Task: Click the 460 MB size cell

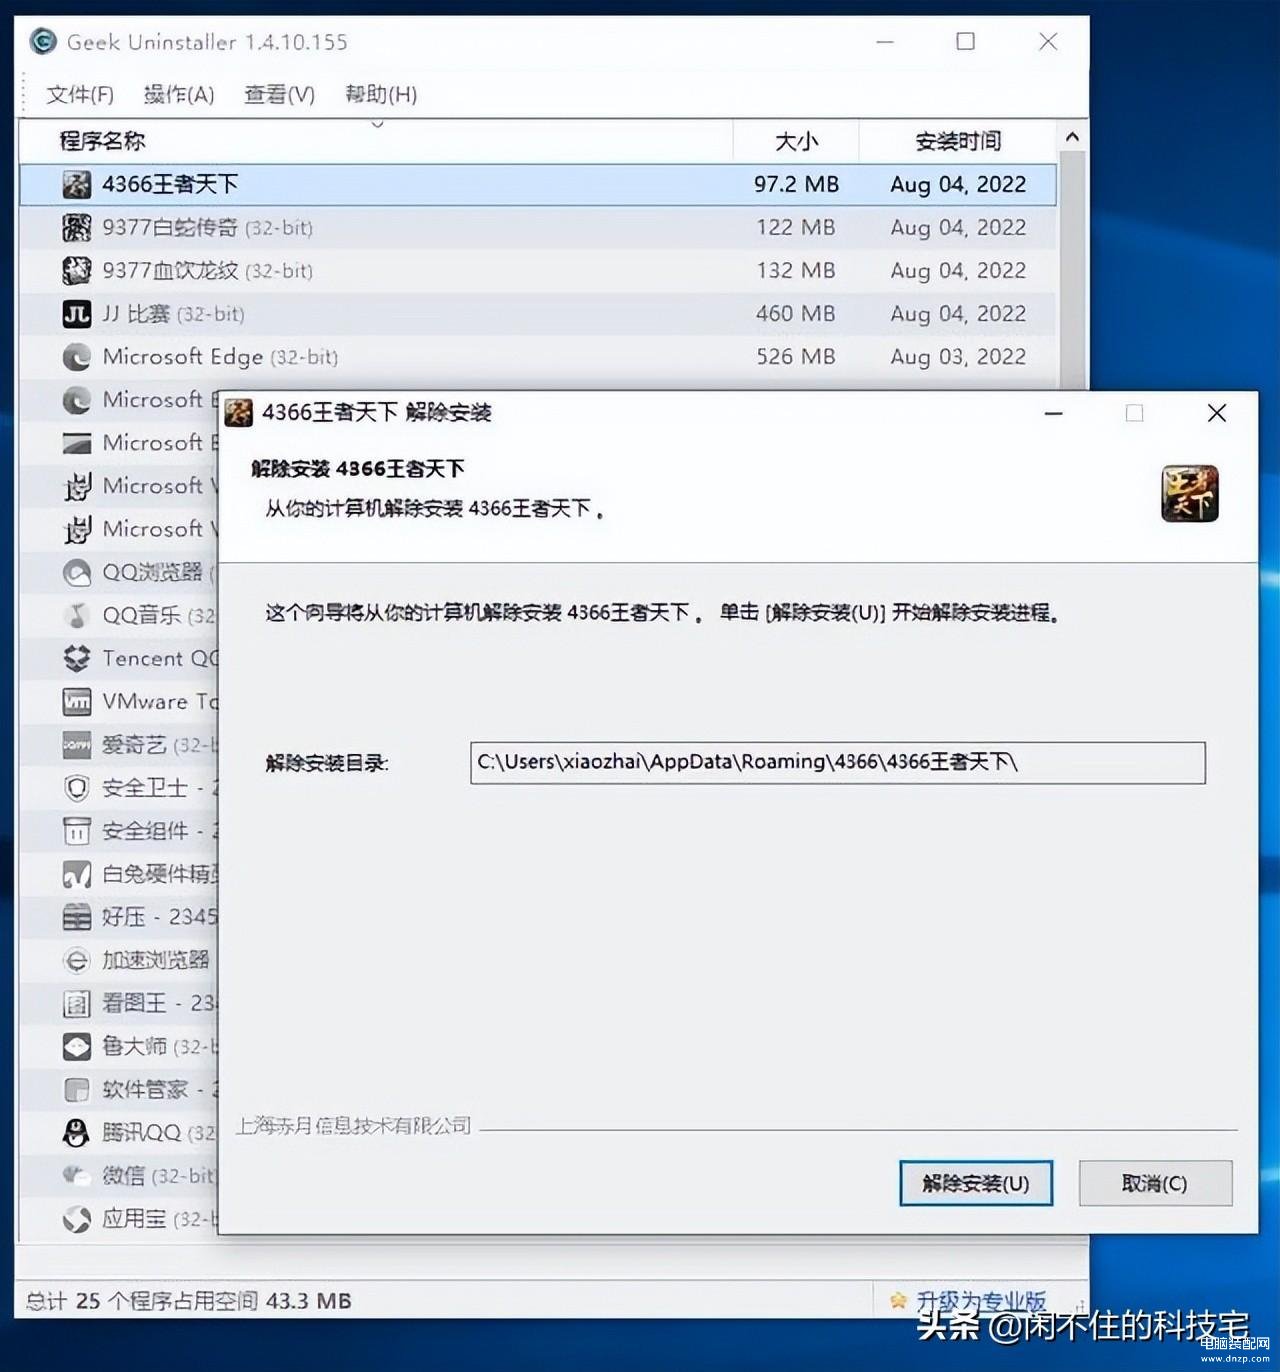Action: (796, 314)
